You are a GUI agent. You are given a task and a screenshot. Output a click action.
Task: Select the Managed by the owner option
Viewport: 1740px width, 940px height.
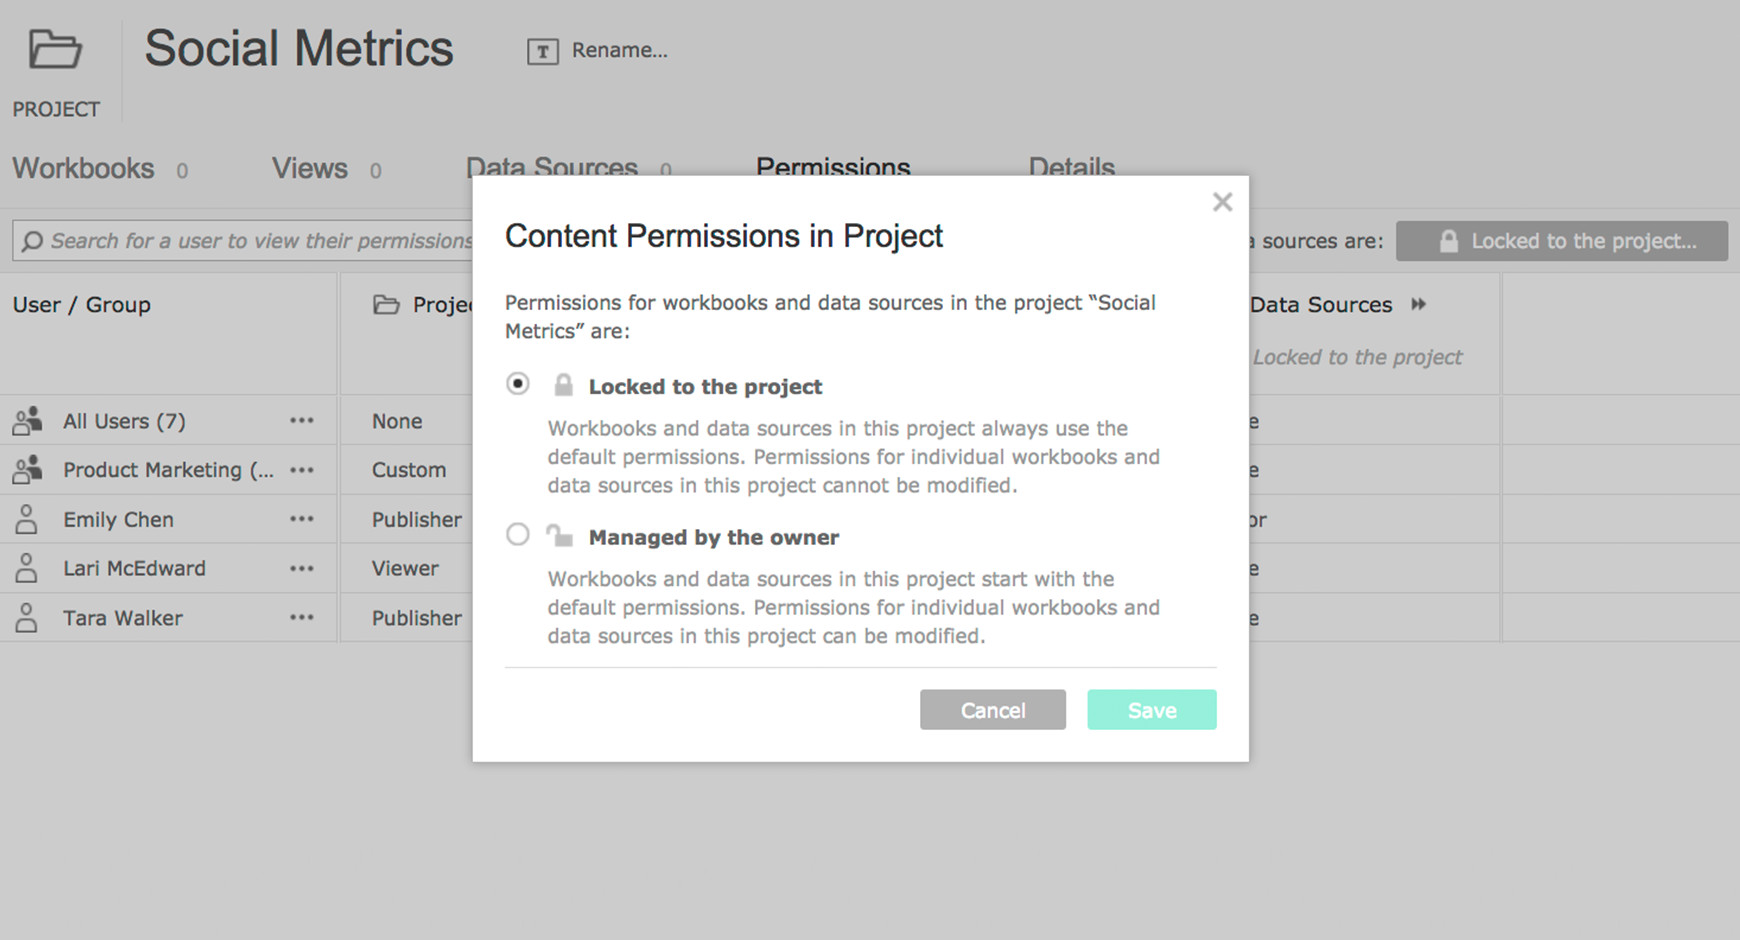pyautogui.click(x=517, y=535)
